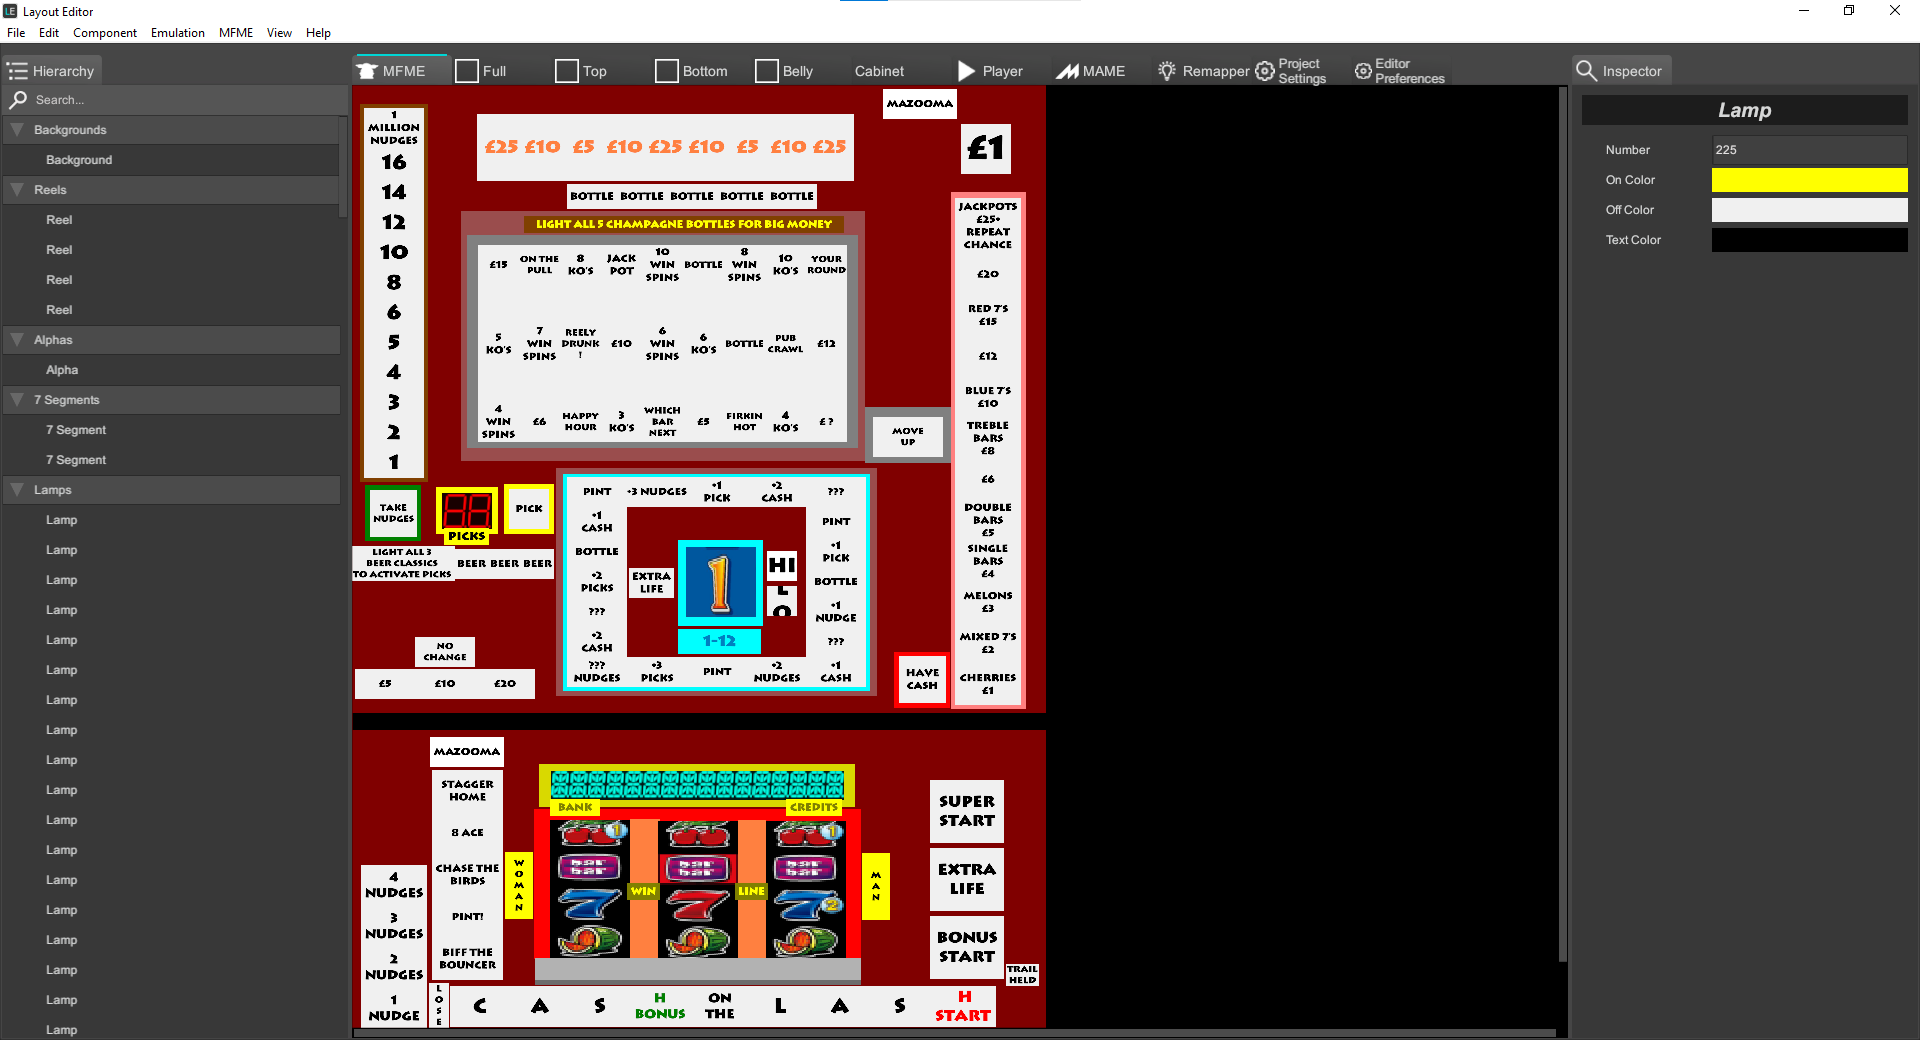Screen dimensions: 1920x1040
Task: Toggle the Top view checkbox
Action: 567,71
